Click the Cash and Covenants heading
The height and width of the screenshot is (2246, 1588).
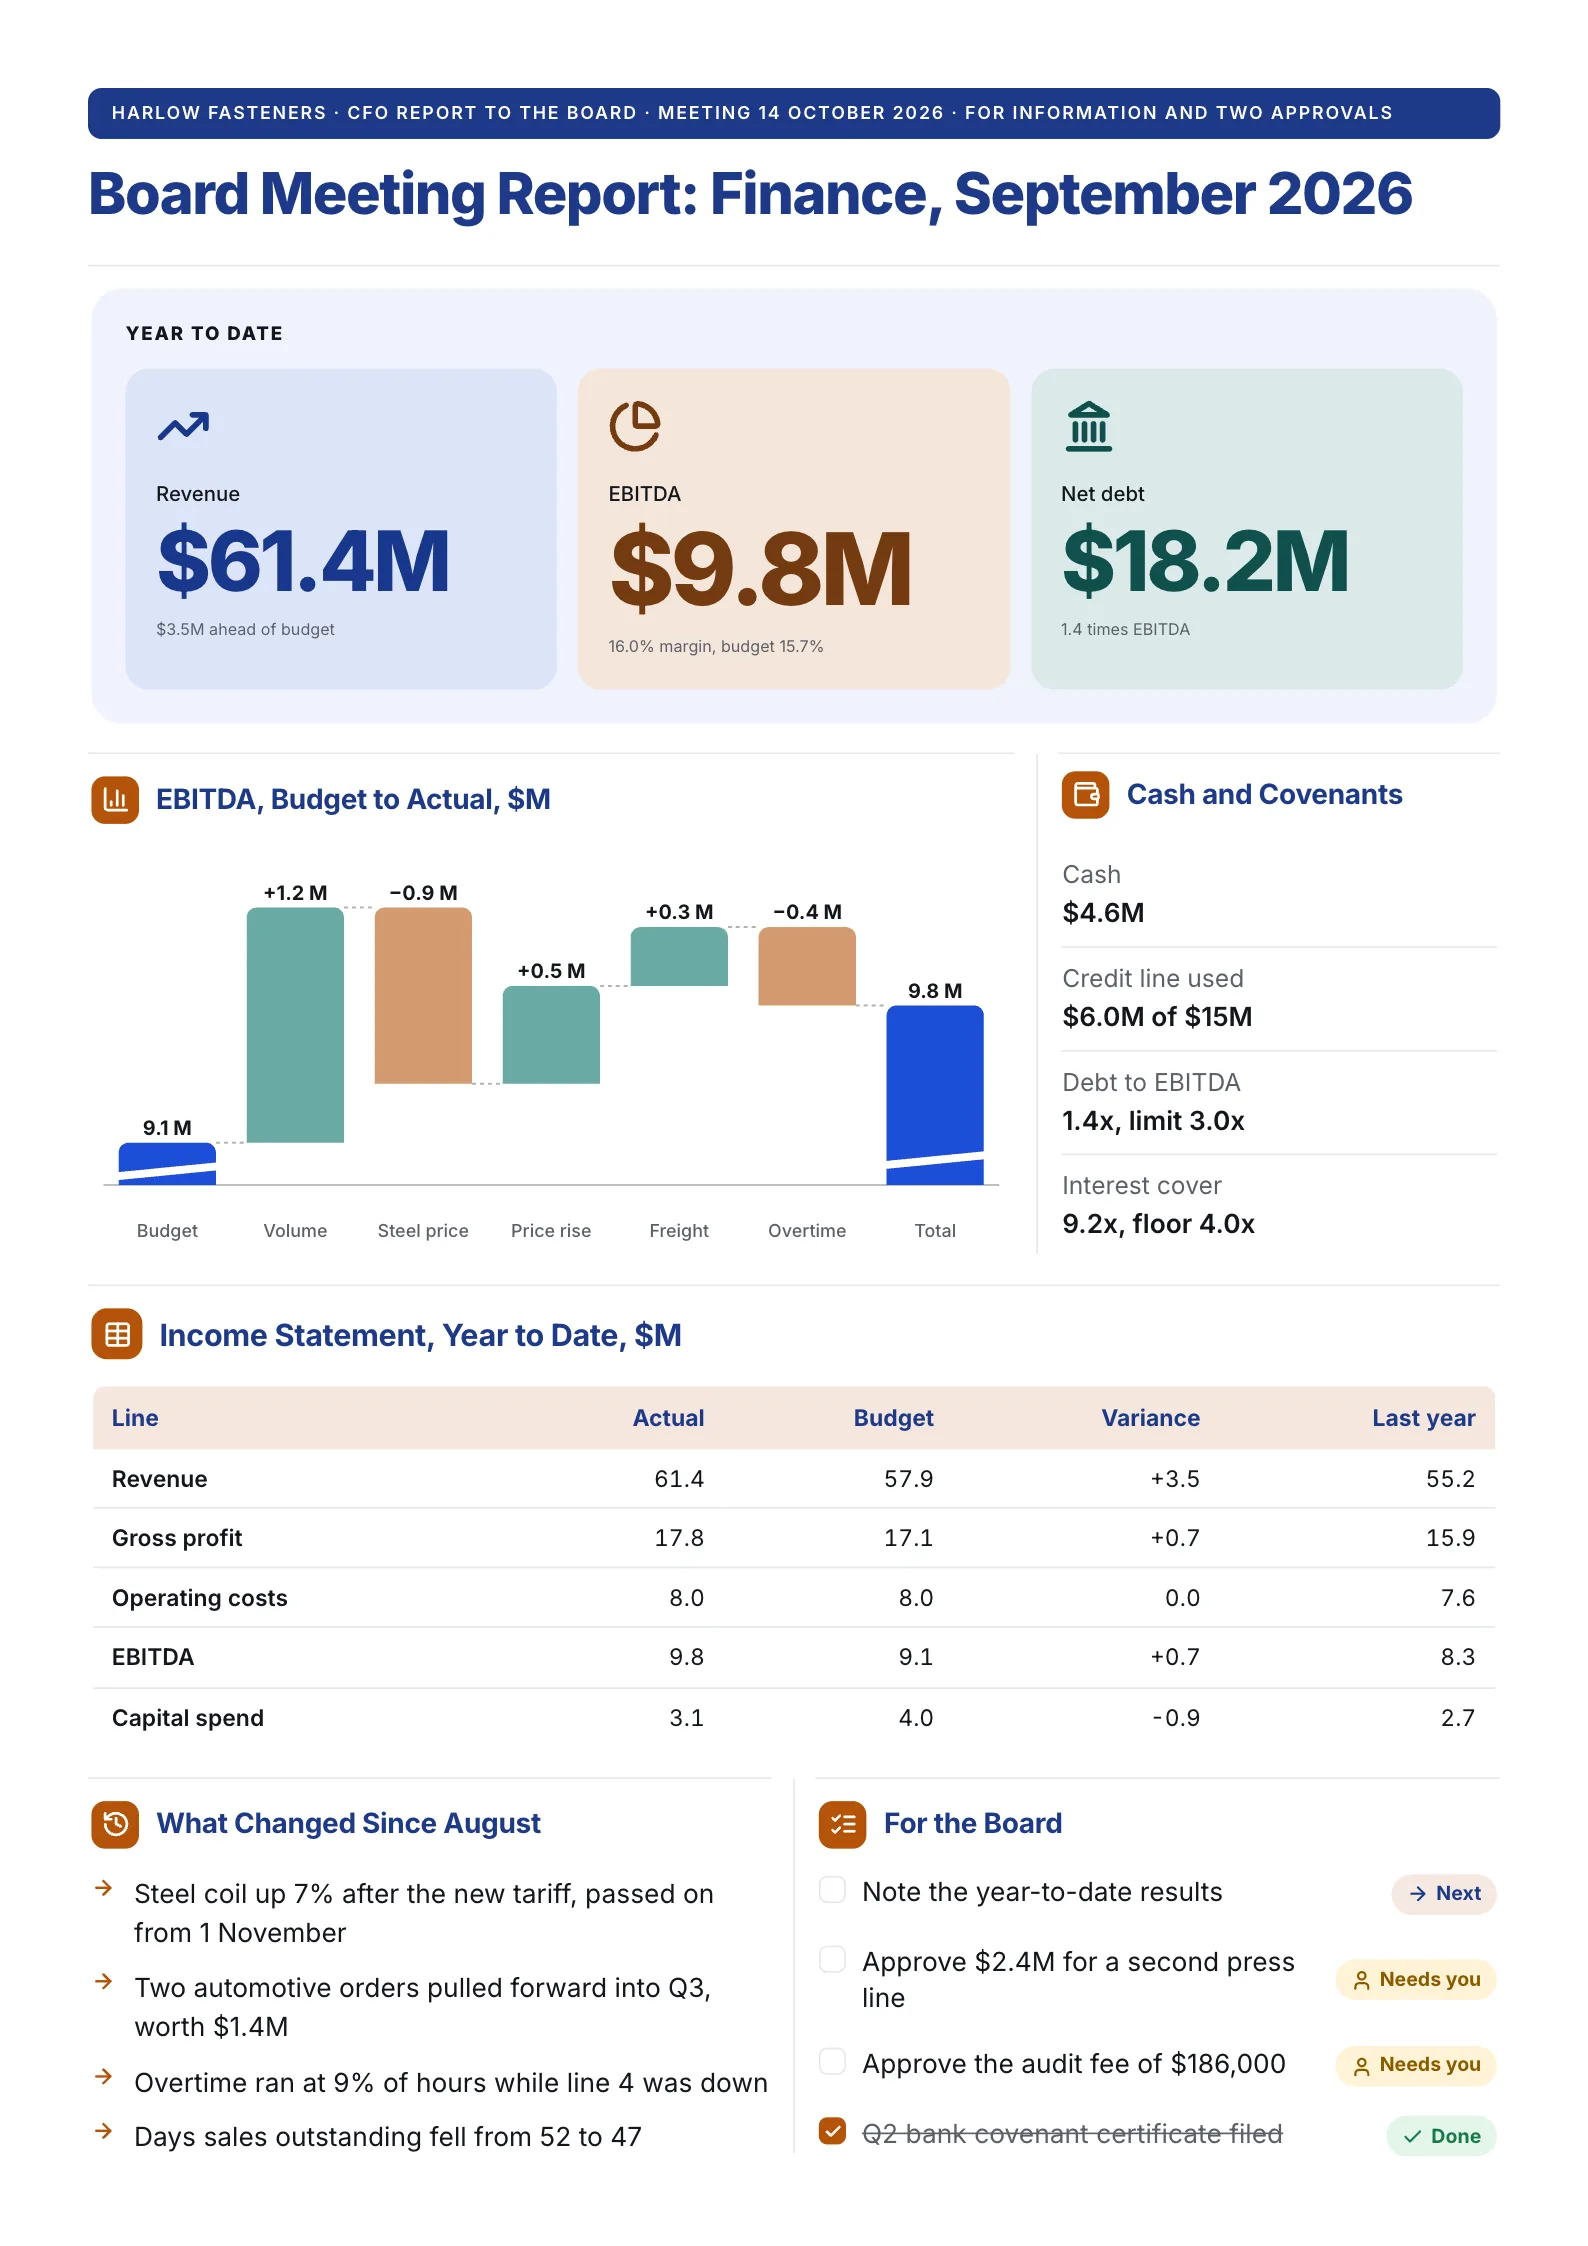tap(1264, 794)
